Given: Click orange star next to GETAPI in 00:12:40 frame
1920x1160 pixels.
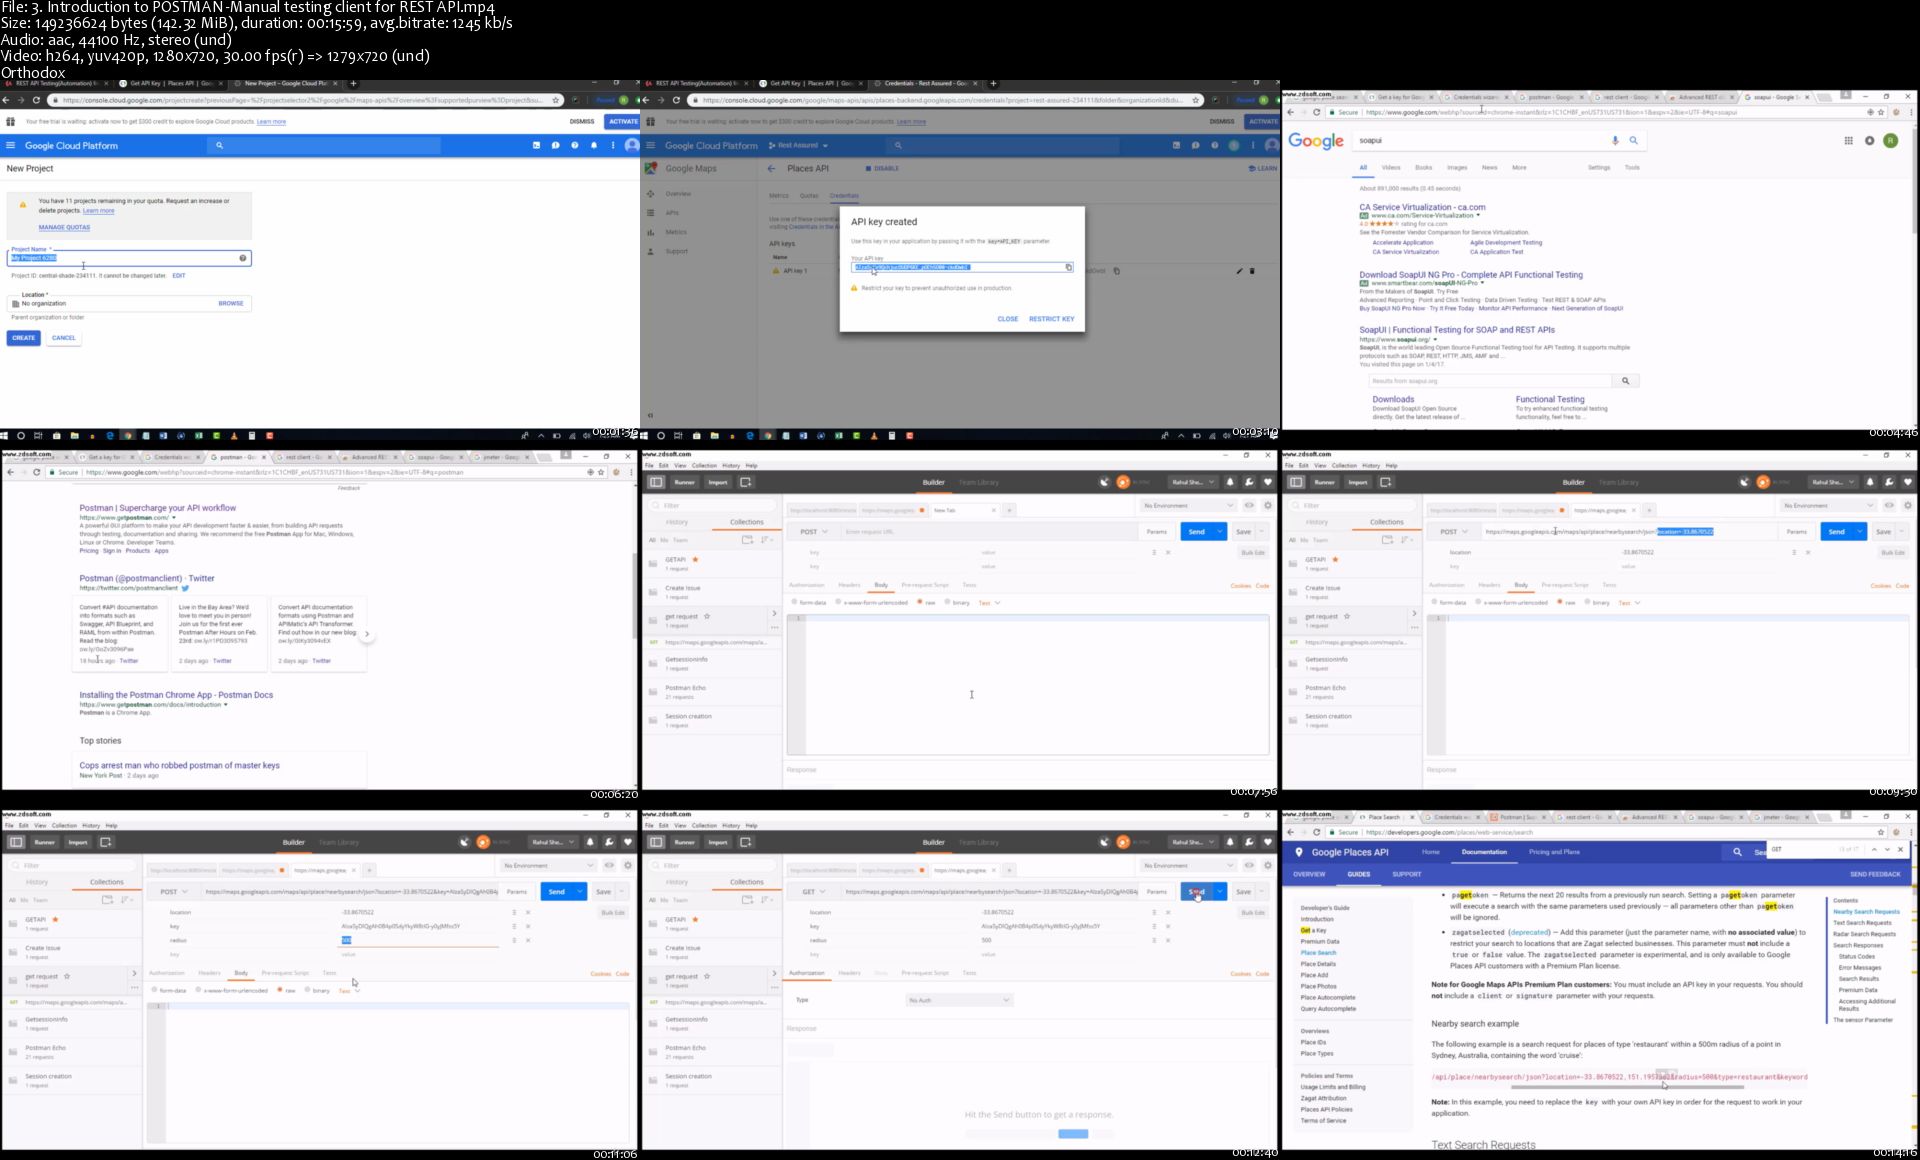Looking at the screenshot, I should pyautogui.click(x=695, y=919).
